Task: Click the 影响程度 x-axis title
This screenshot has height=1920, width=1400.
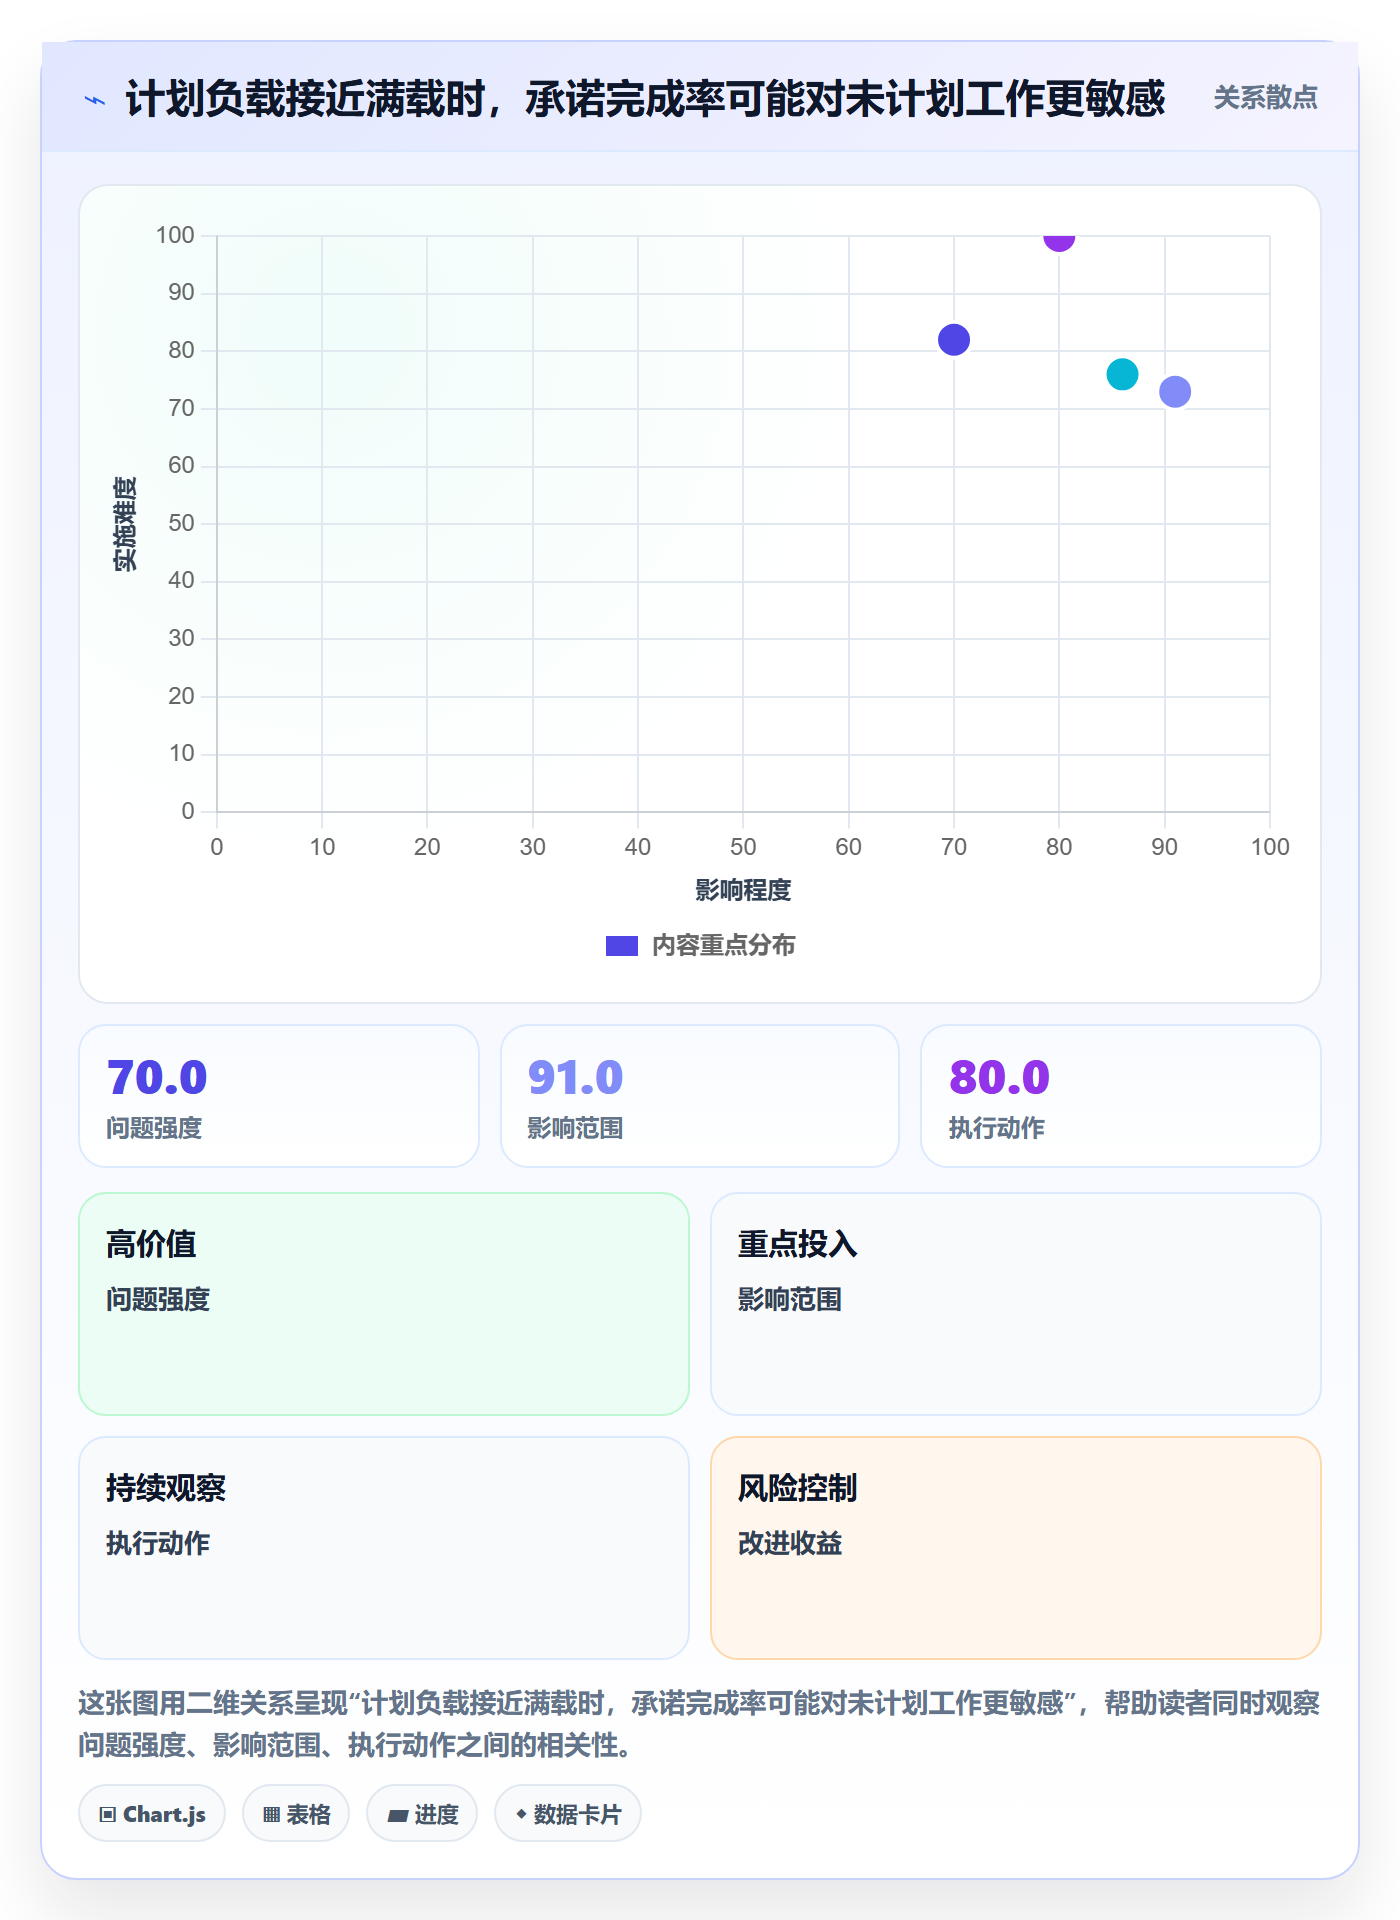Action: tap(743, 890)
